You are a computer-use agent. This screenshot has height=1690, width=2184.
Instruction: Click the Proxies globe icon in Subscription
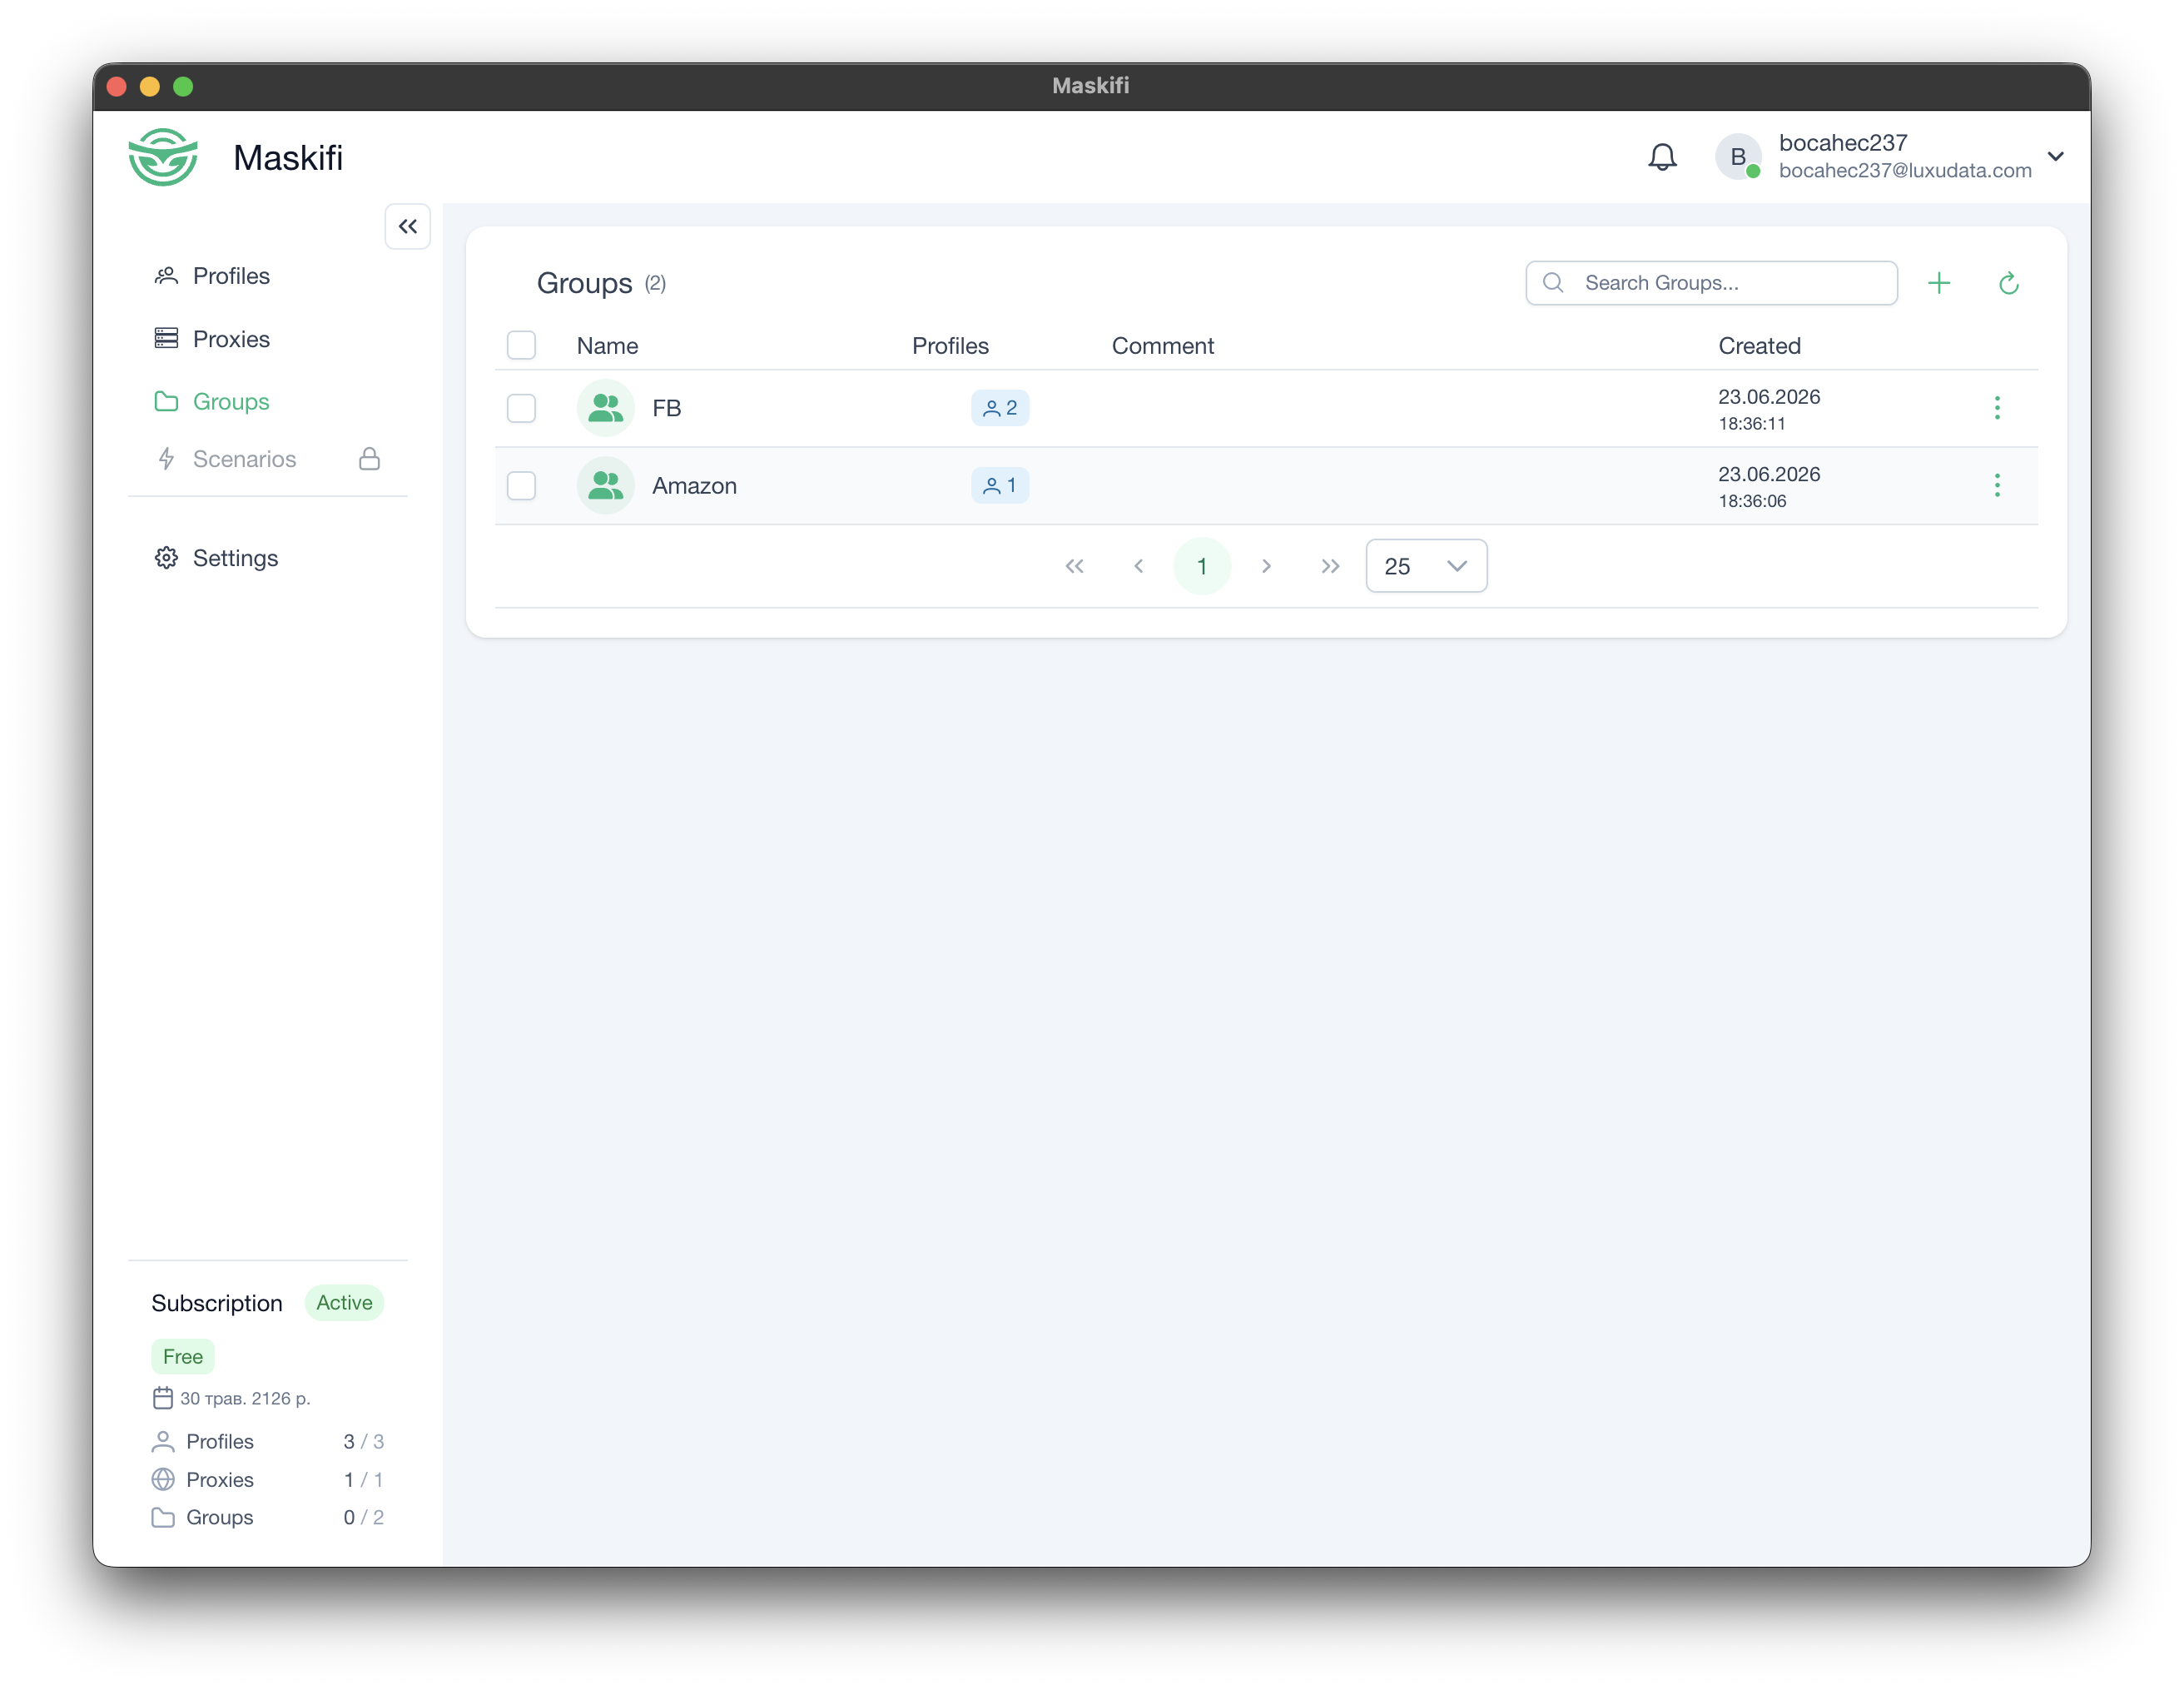pyautogui.click(x=163, y=1479)
